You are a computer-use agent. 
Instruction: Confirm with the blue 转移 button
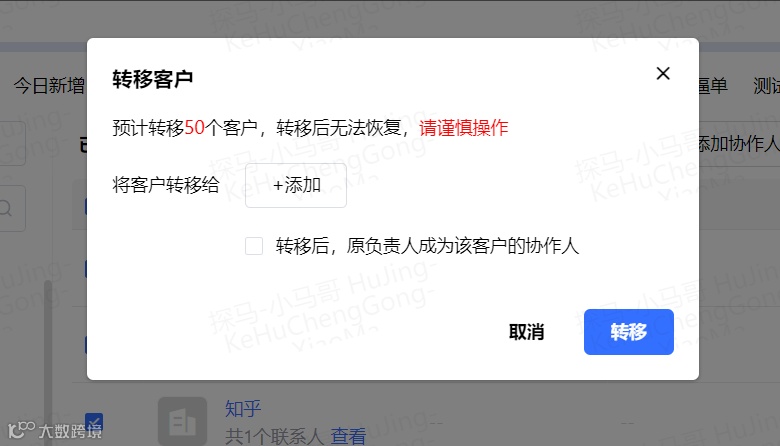click(x=629, y=332)
